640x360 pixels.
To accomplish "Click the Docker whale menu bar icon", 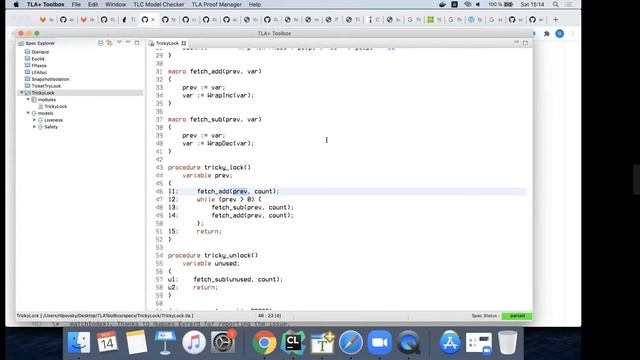I will click(442, 4).
